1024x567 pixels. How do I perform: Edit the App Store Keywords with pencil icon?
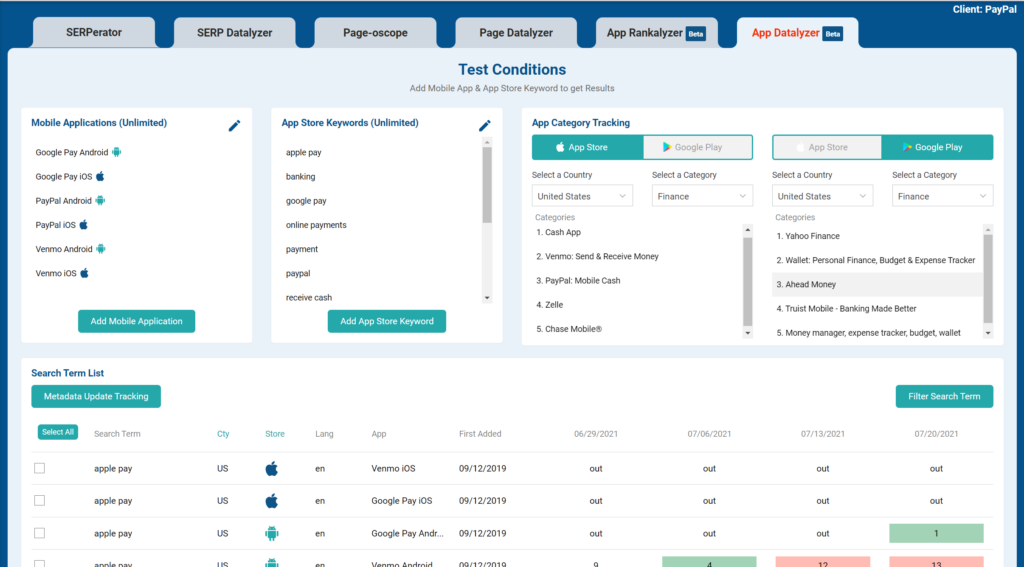[x=485, y=126]
